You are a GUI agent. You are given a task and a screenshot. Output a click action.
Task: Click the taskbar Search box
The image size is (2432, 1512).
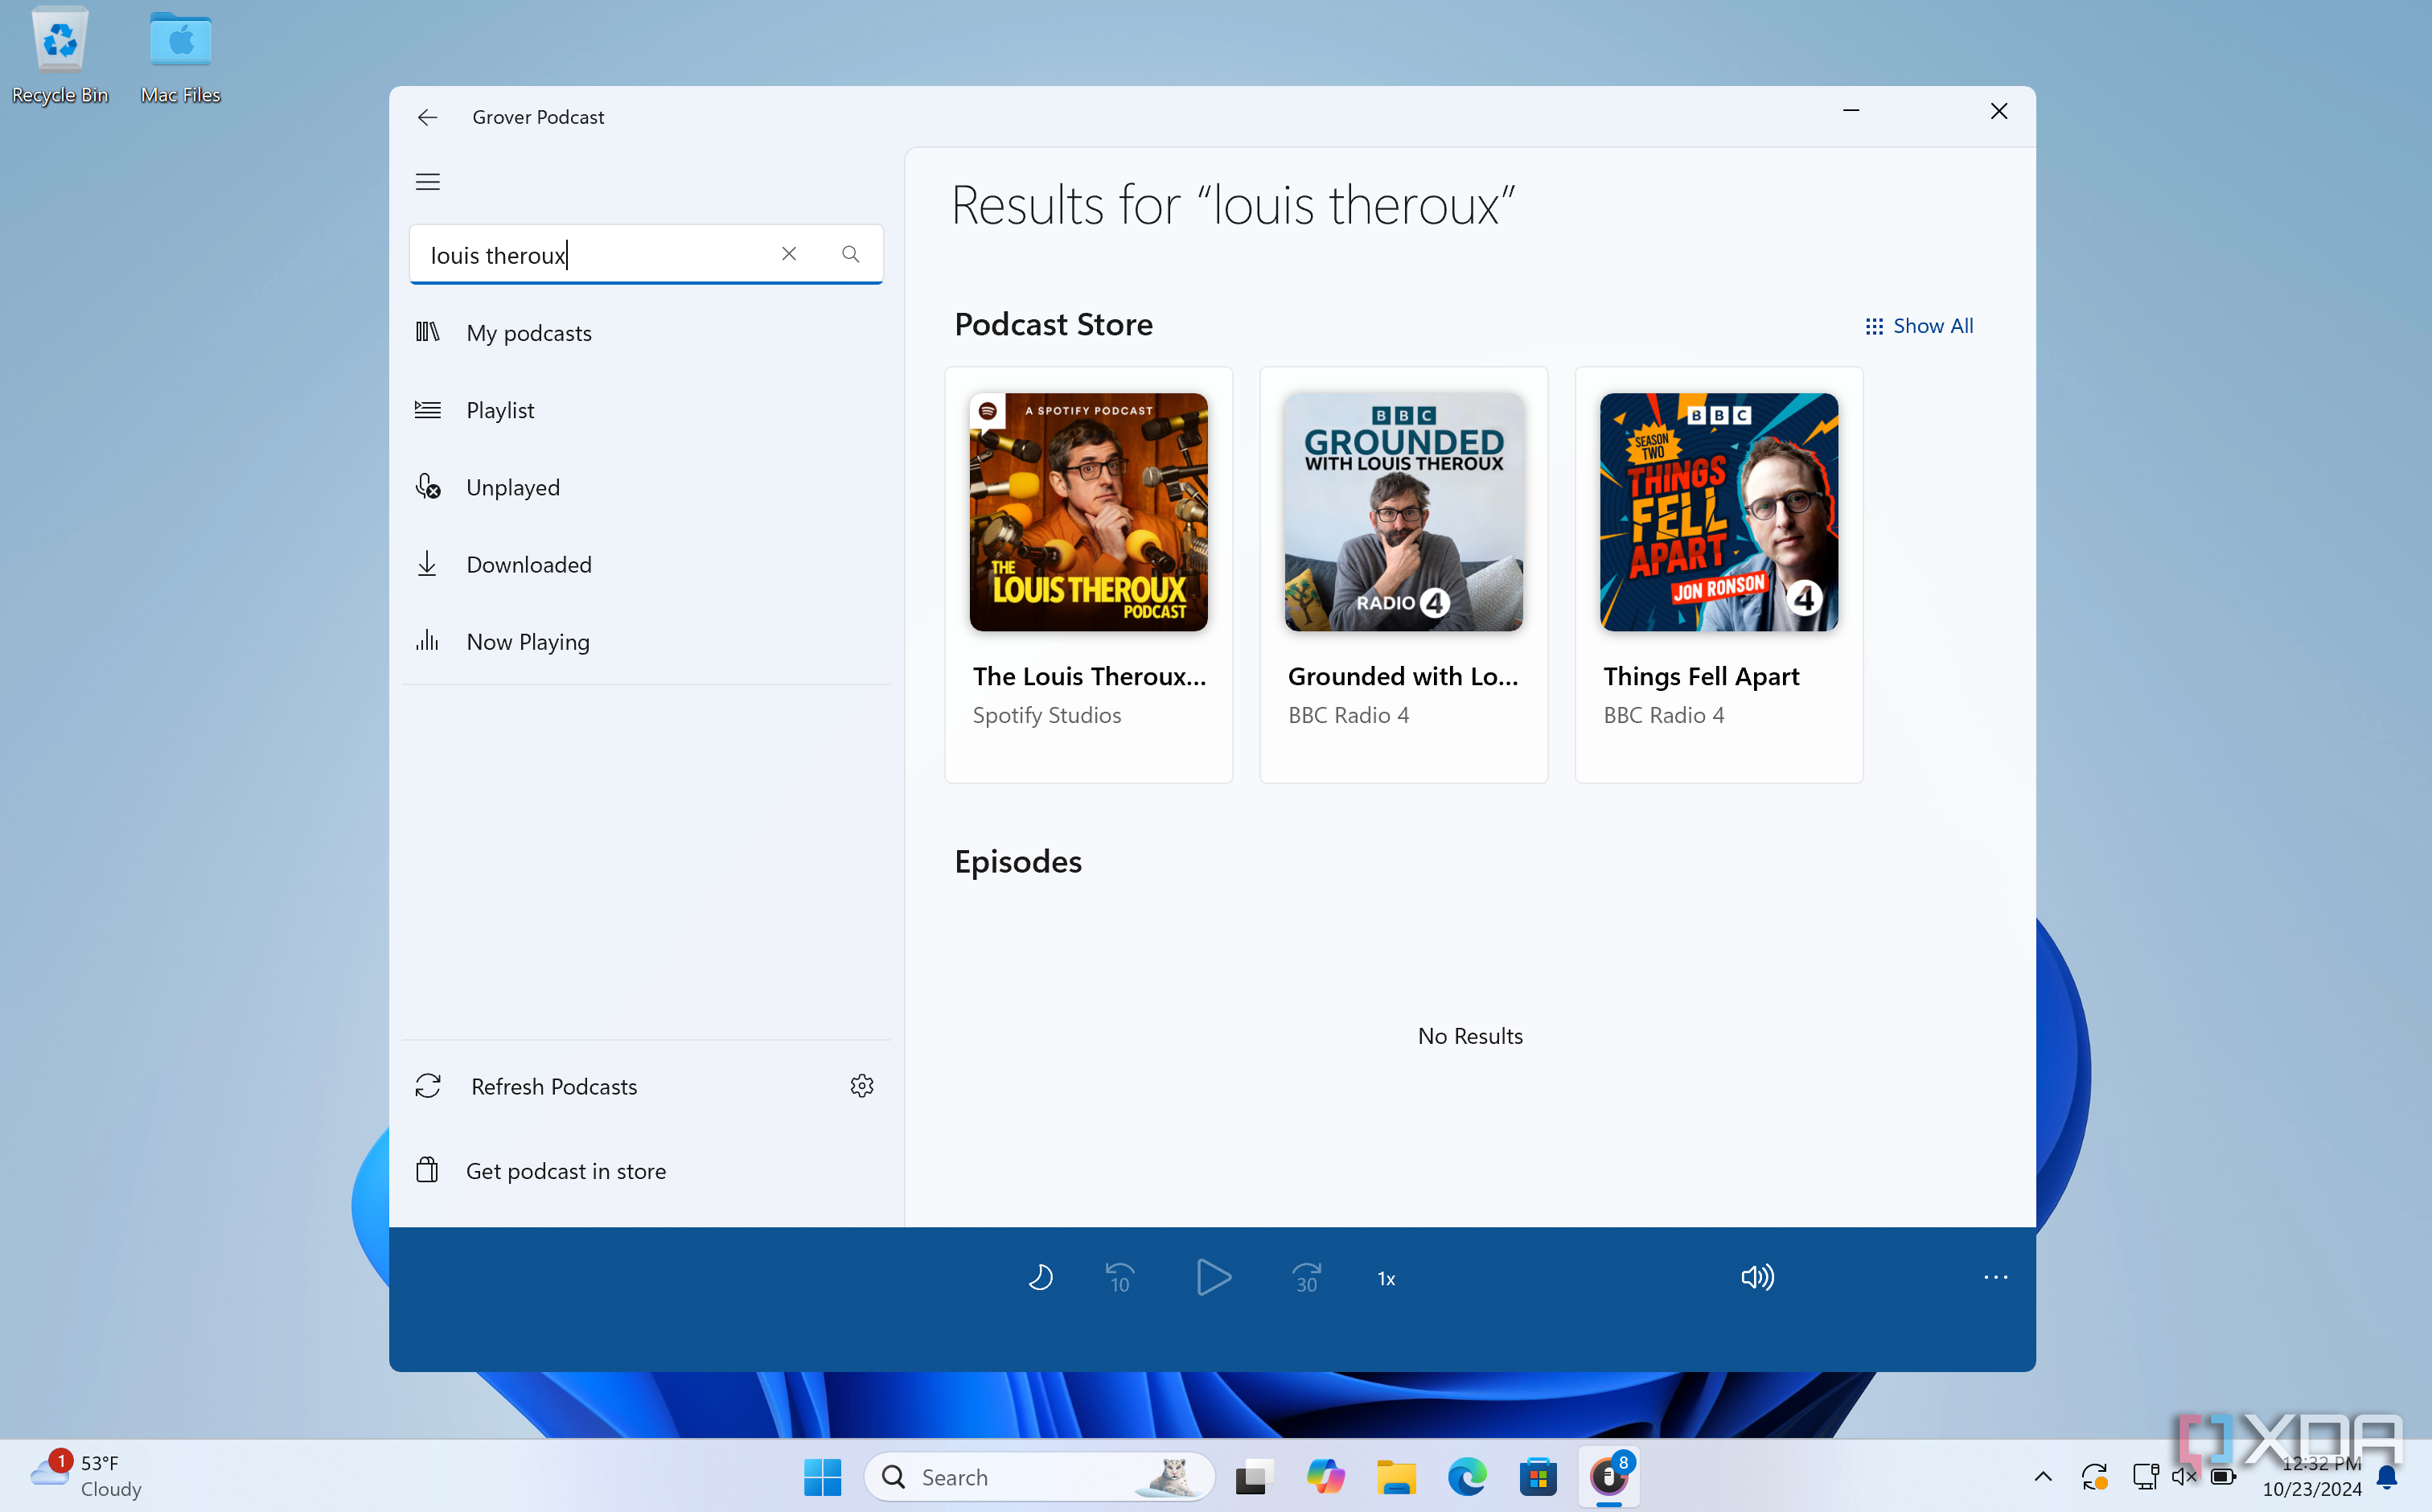click(1039, 1477)
